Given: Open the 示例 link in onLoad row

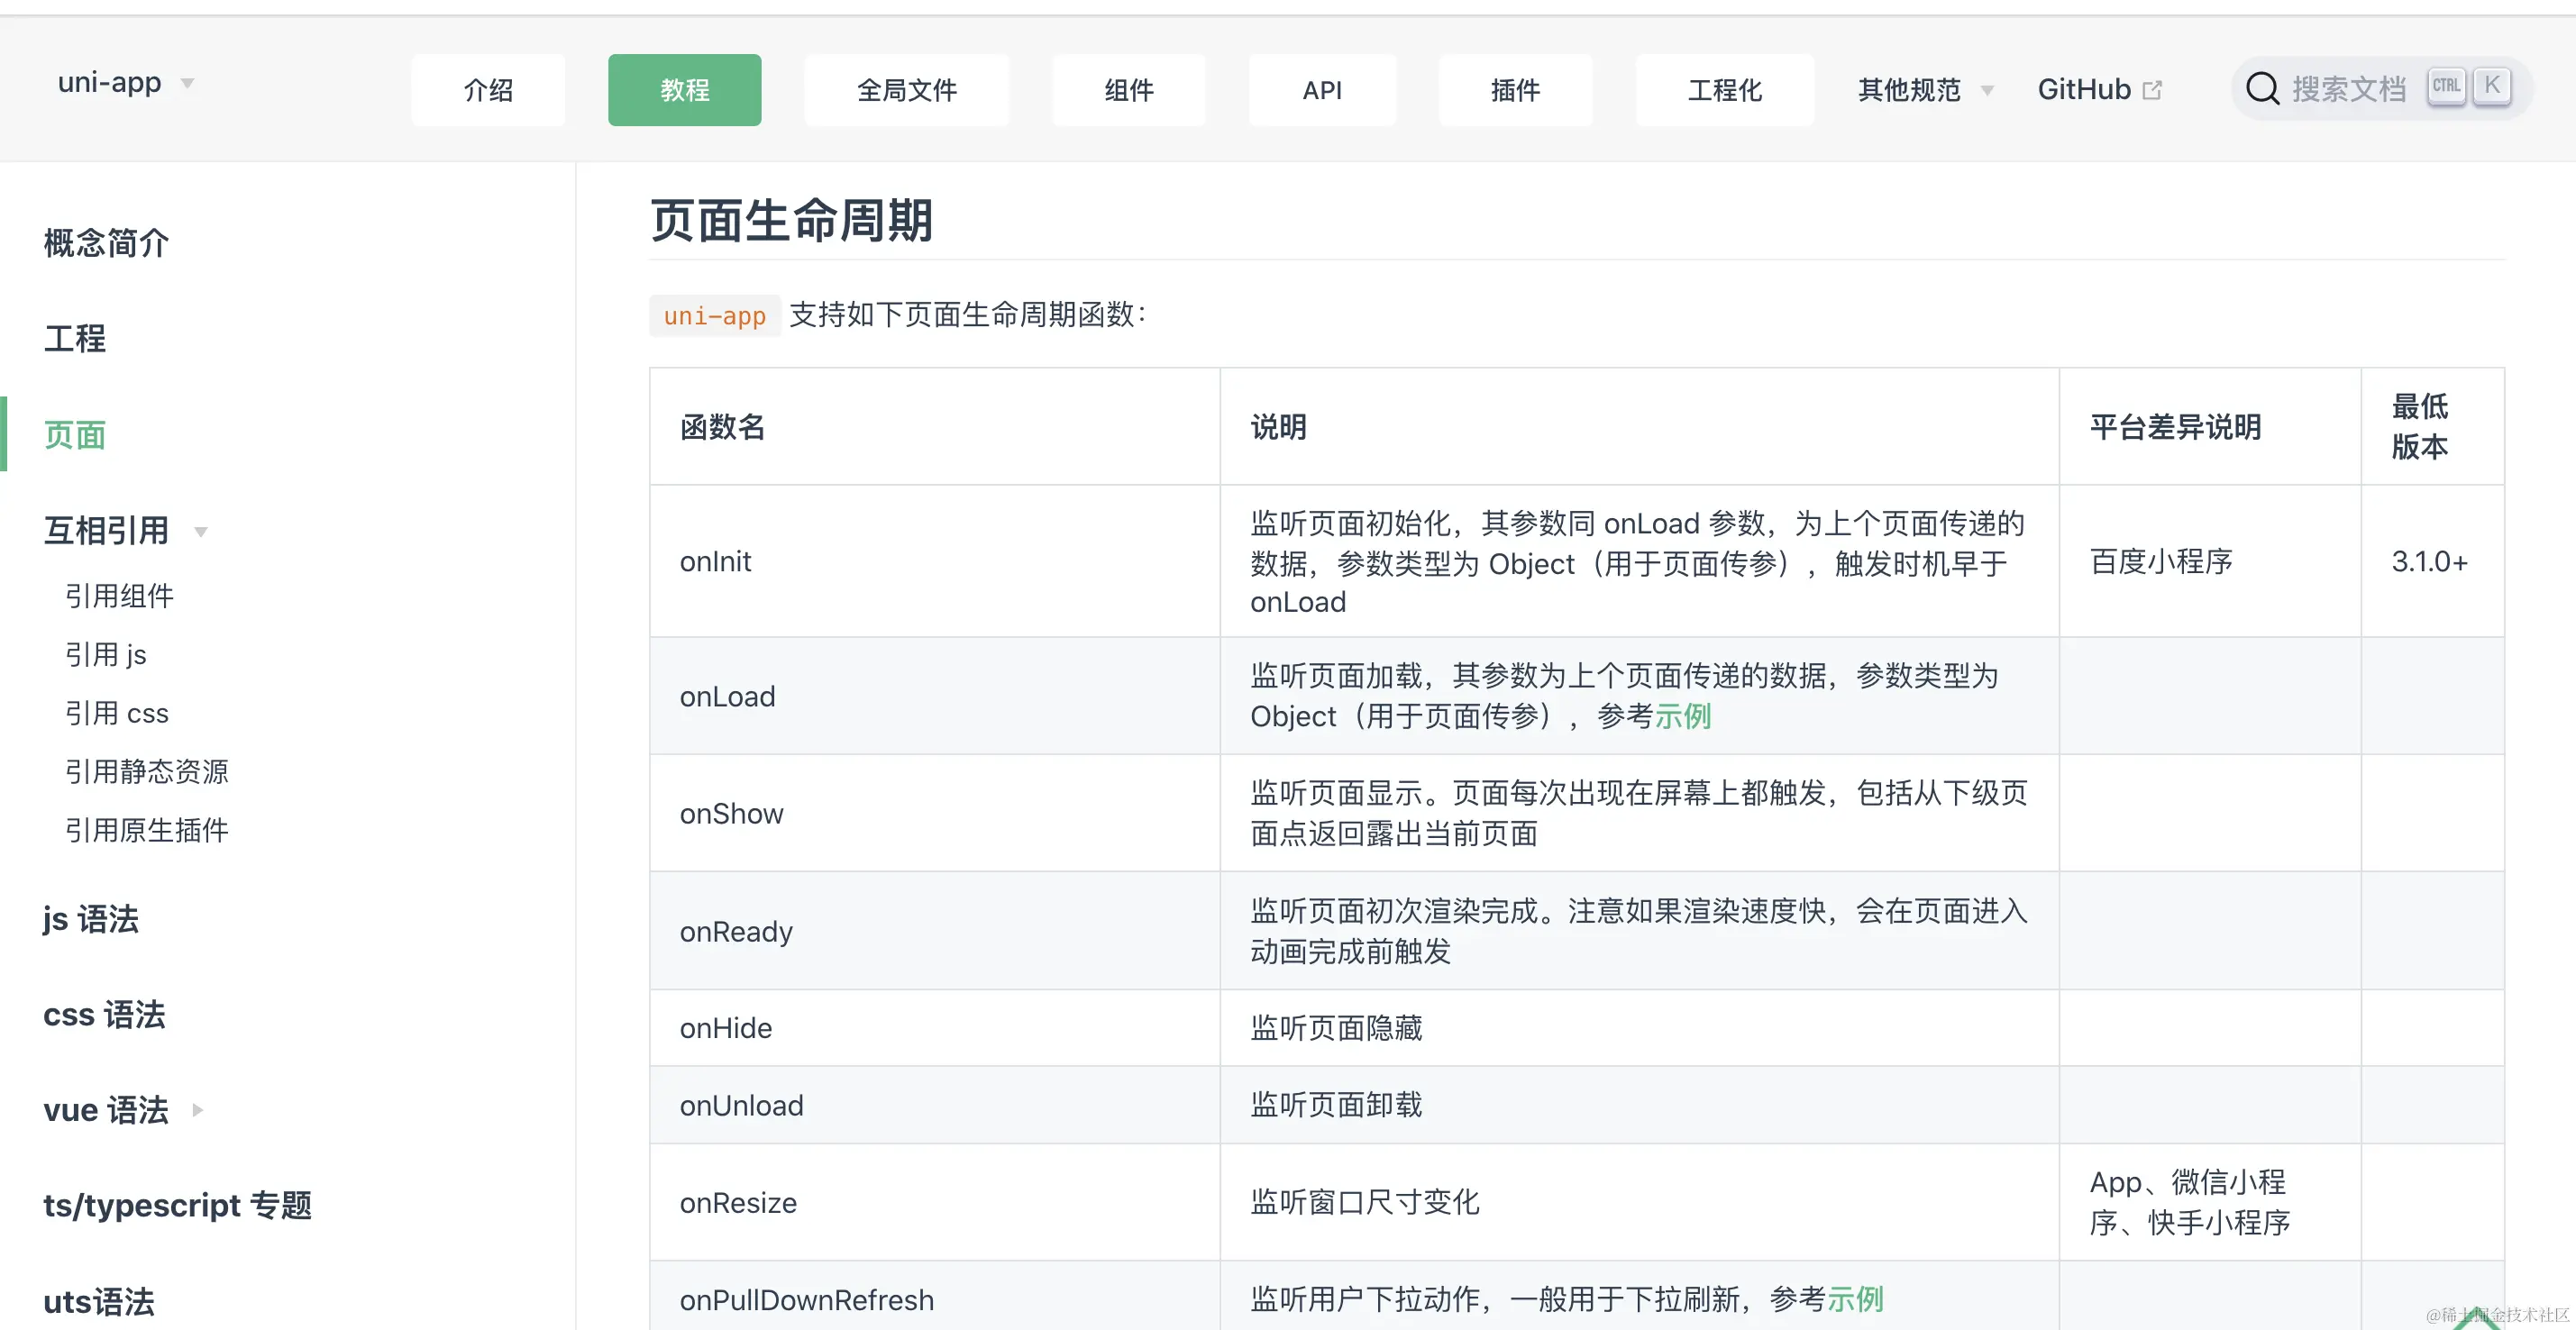Looking at the screenshot, I should [x=1683, y=716].
